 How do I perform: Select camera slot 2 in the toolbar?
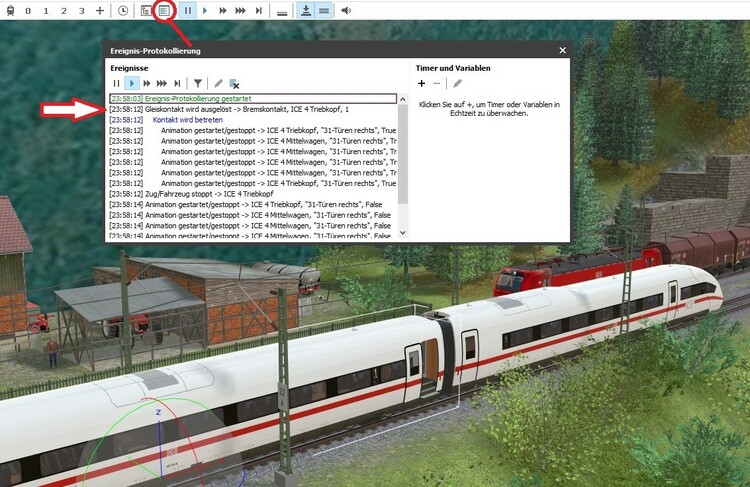click(x=64, y=11)
